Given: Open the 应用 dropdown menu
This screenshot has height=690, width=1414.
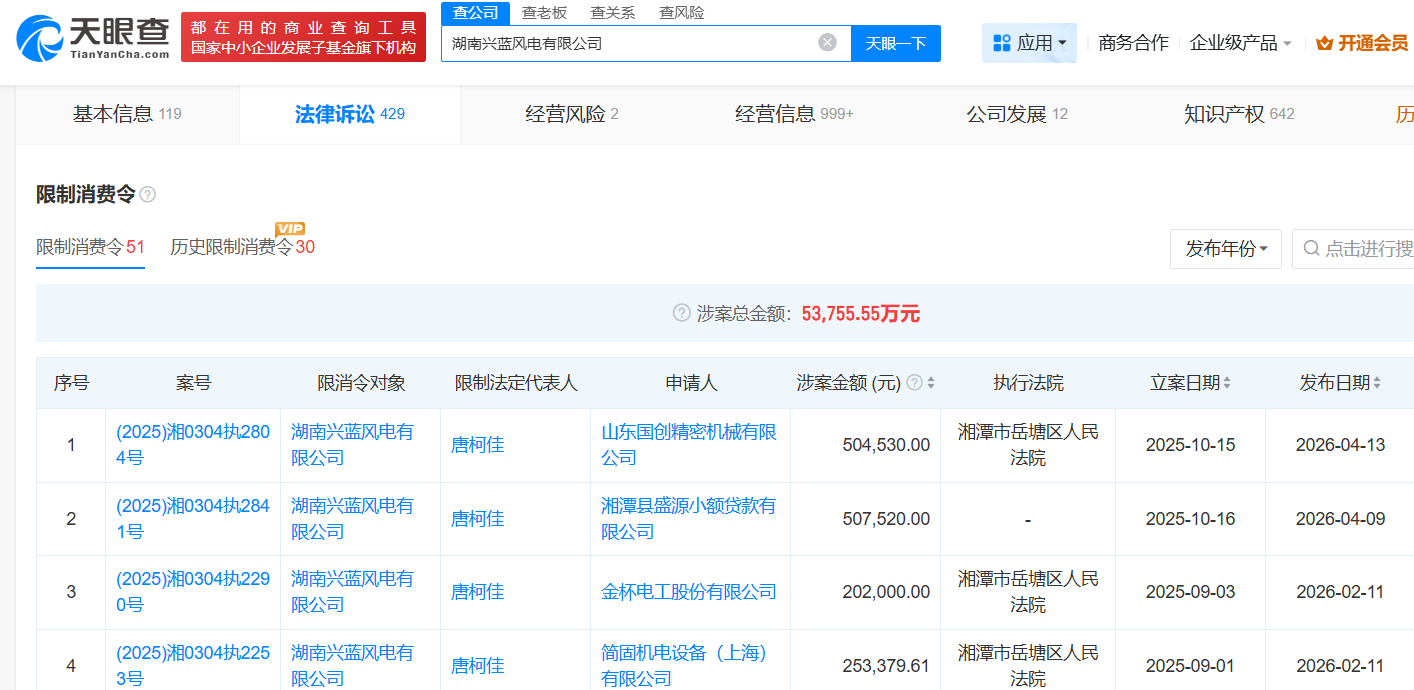Looking at the screenshot, I should click(x=1029, y=43).
